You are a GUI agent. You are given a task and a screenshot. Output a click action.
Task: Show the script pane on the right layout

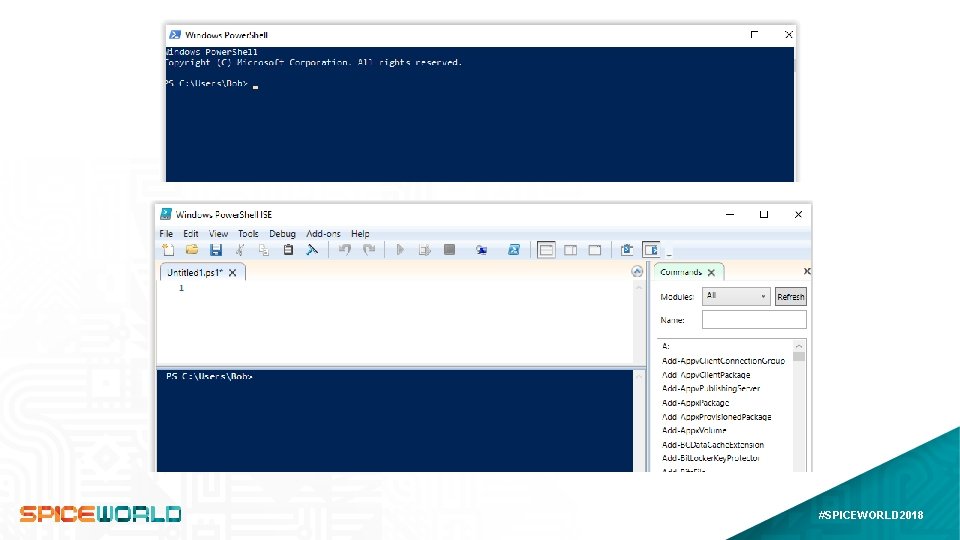[571, 250]
